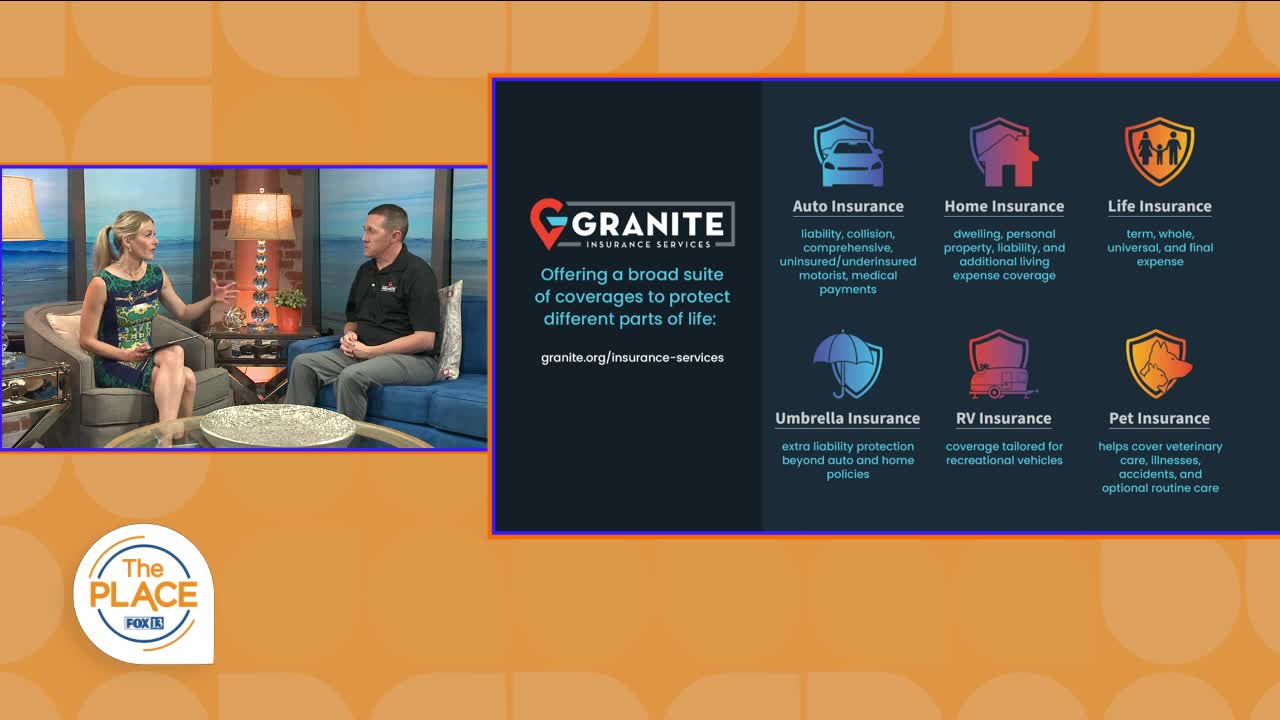This screenshot has width=1280, height=720.
Task: Select the Home Insurance heading
Action: pyautogui.click(x=1004, y=206)
